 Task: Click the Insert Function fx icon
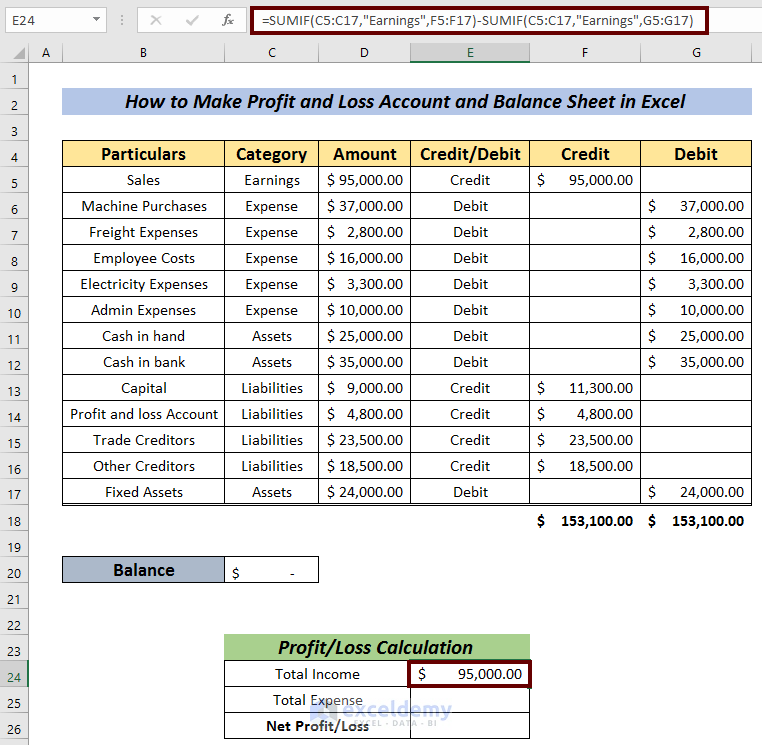coord(228,20)
